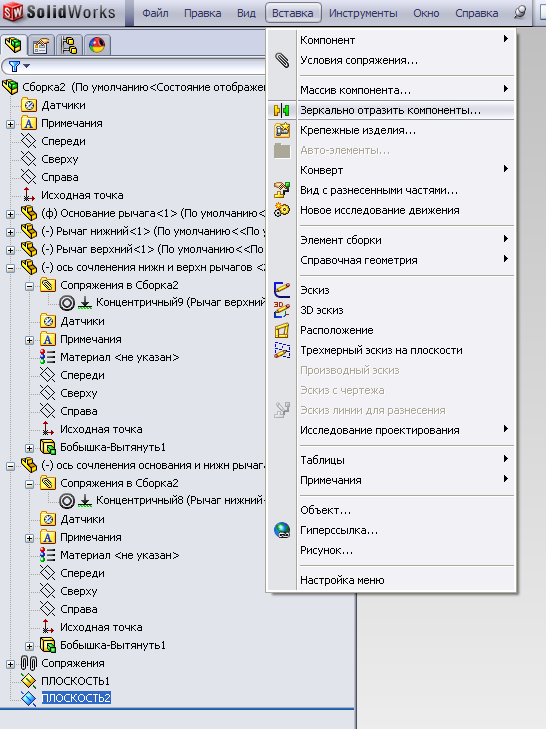Screen dimensions: 546x729
Task: Choose Массив компонента… menu entry
Action: click(391, 90)
